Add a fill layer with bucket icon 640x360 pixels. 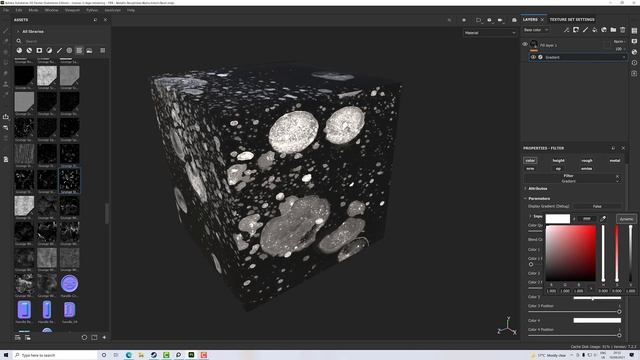click(594, 30)
